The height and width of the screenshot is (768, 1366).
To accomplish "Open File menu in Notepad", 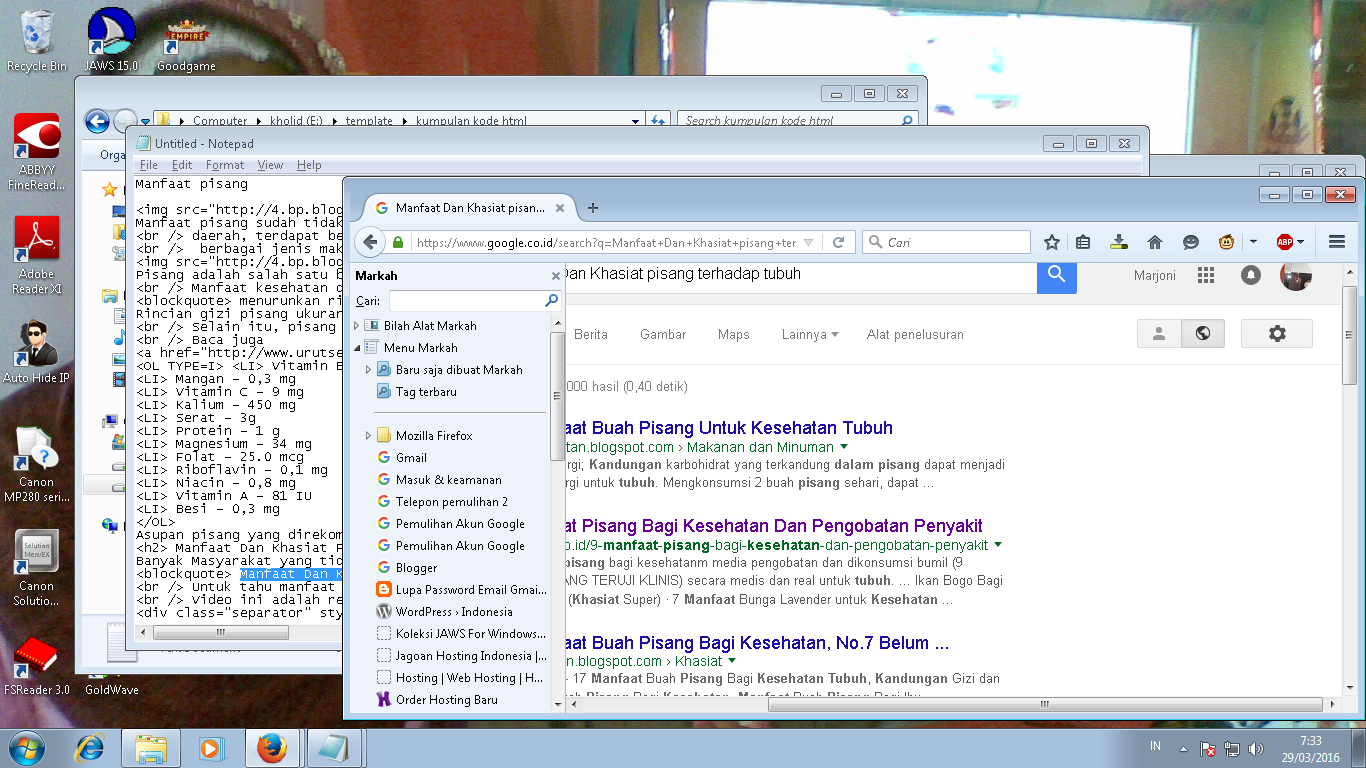I will click(x=149, y=165).
